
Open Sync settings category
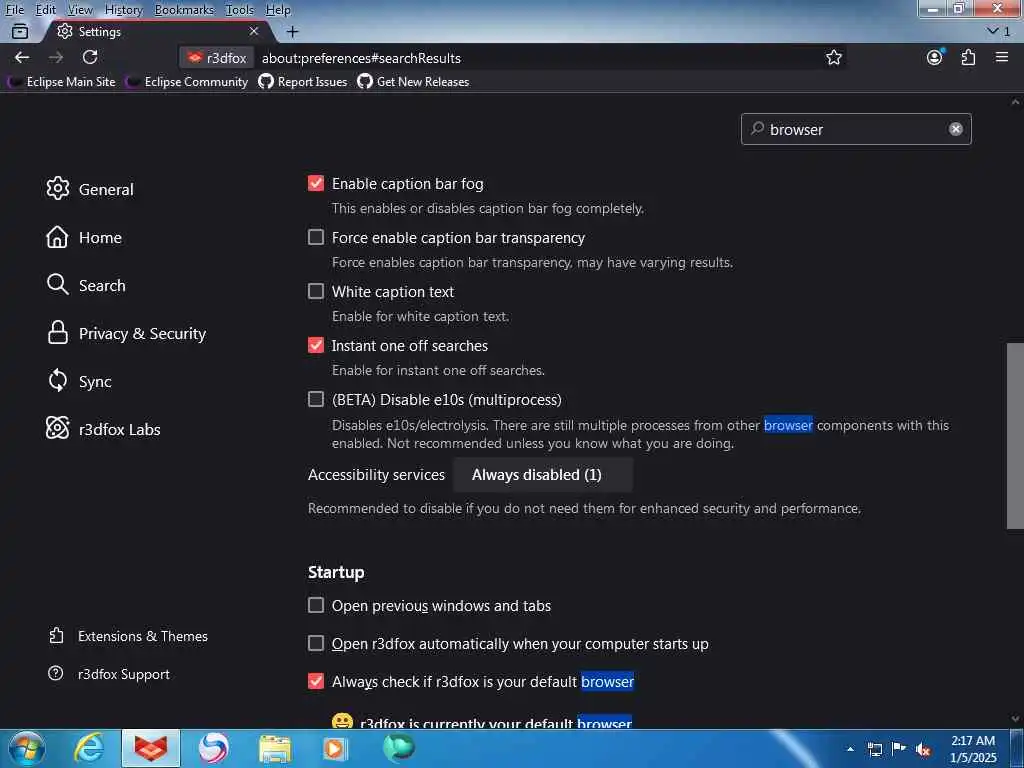click(x=79, y=381)
